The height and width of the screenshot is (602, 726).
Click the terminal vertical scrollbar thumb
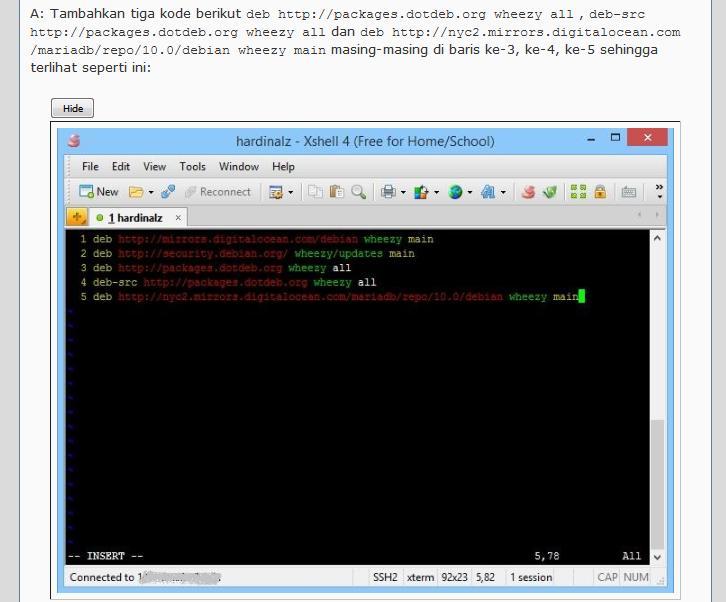click(x=657, y=484)
